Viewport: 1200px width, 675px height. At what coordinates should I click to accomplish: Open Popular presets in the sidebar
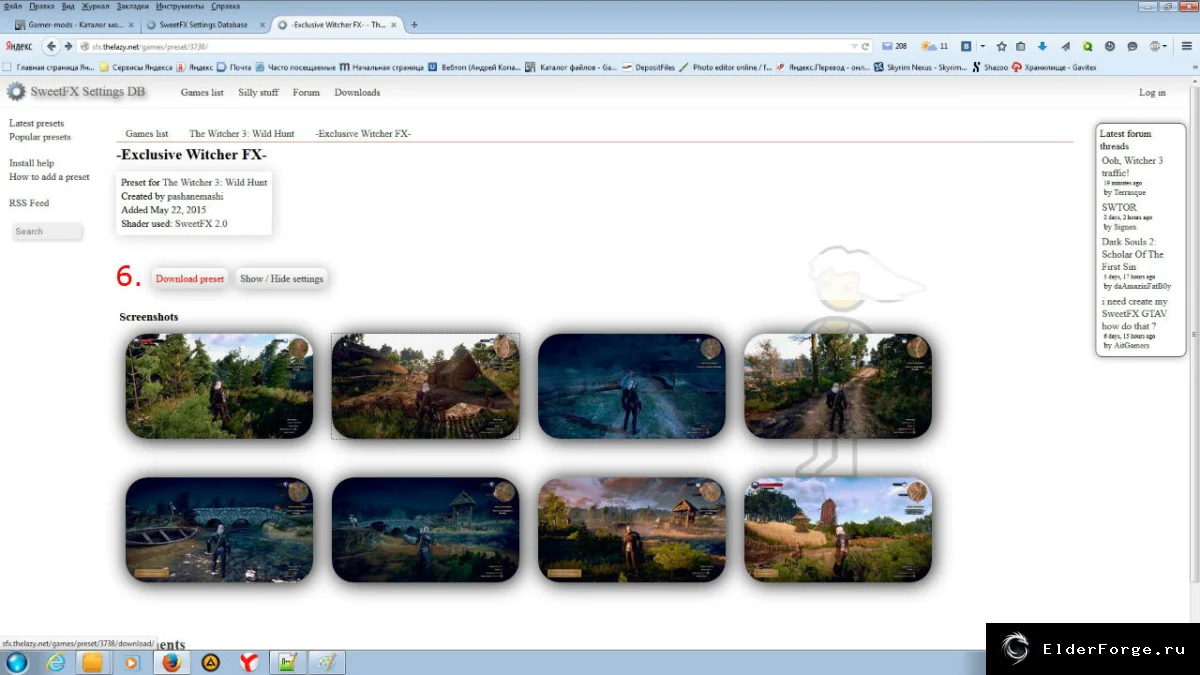click(40, 137)
